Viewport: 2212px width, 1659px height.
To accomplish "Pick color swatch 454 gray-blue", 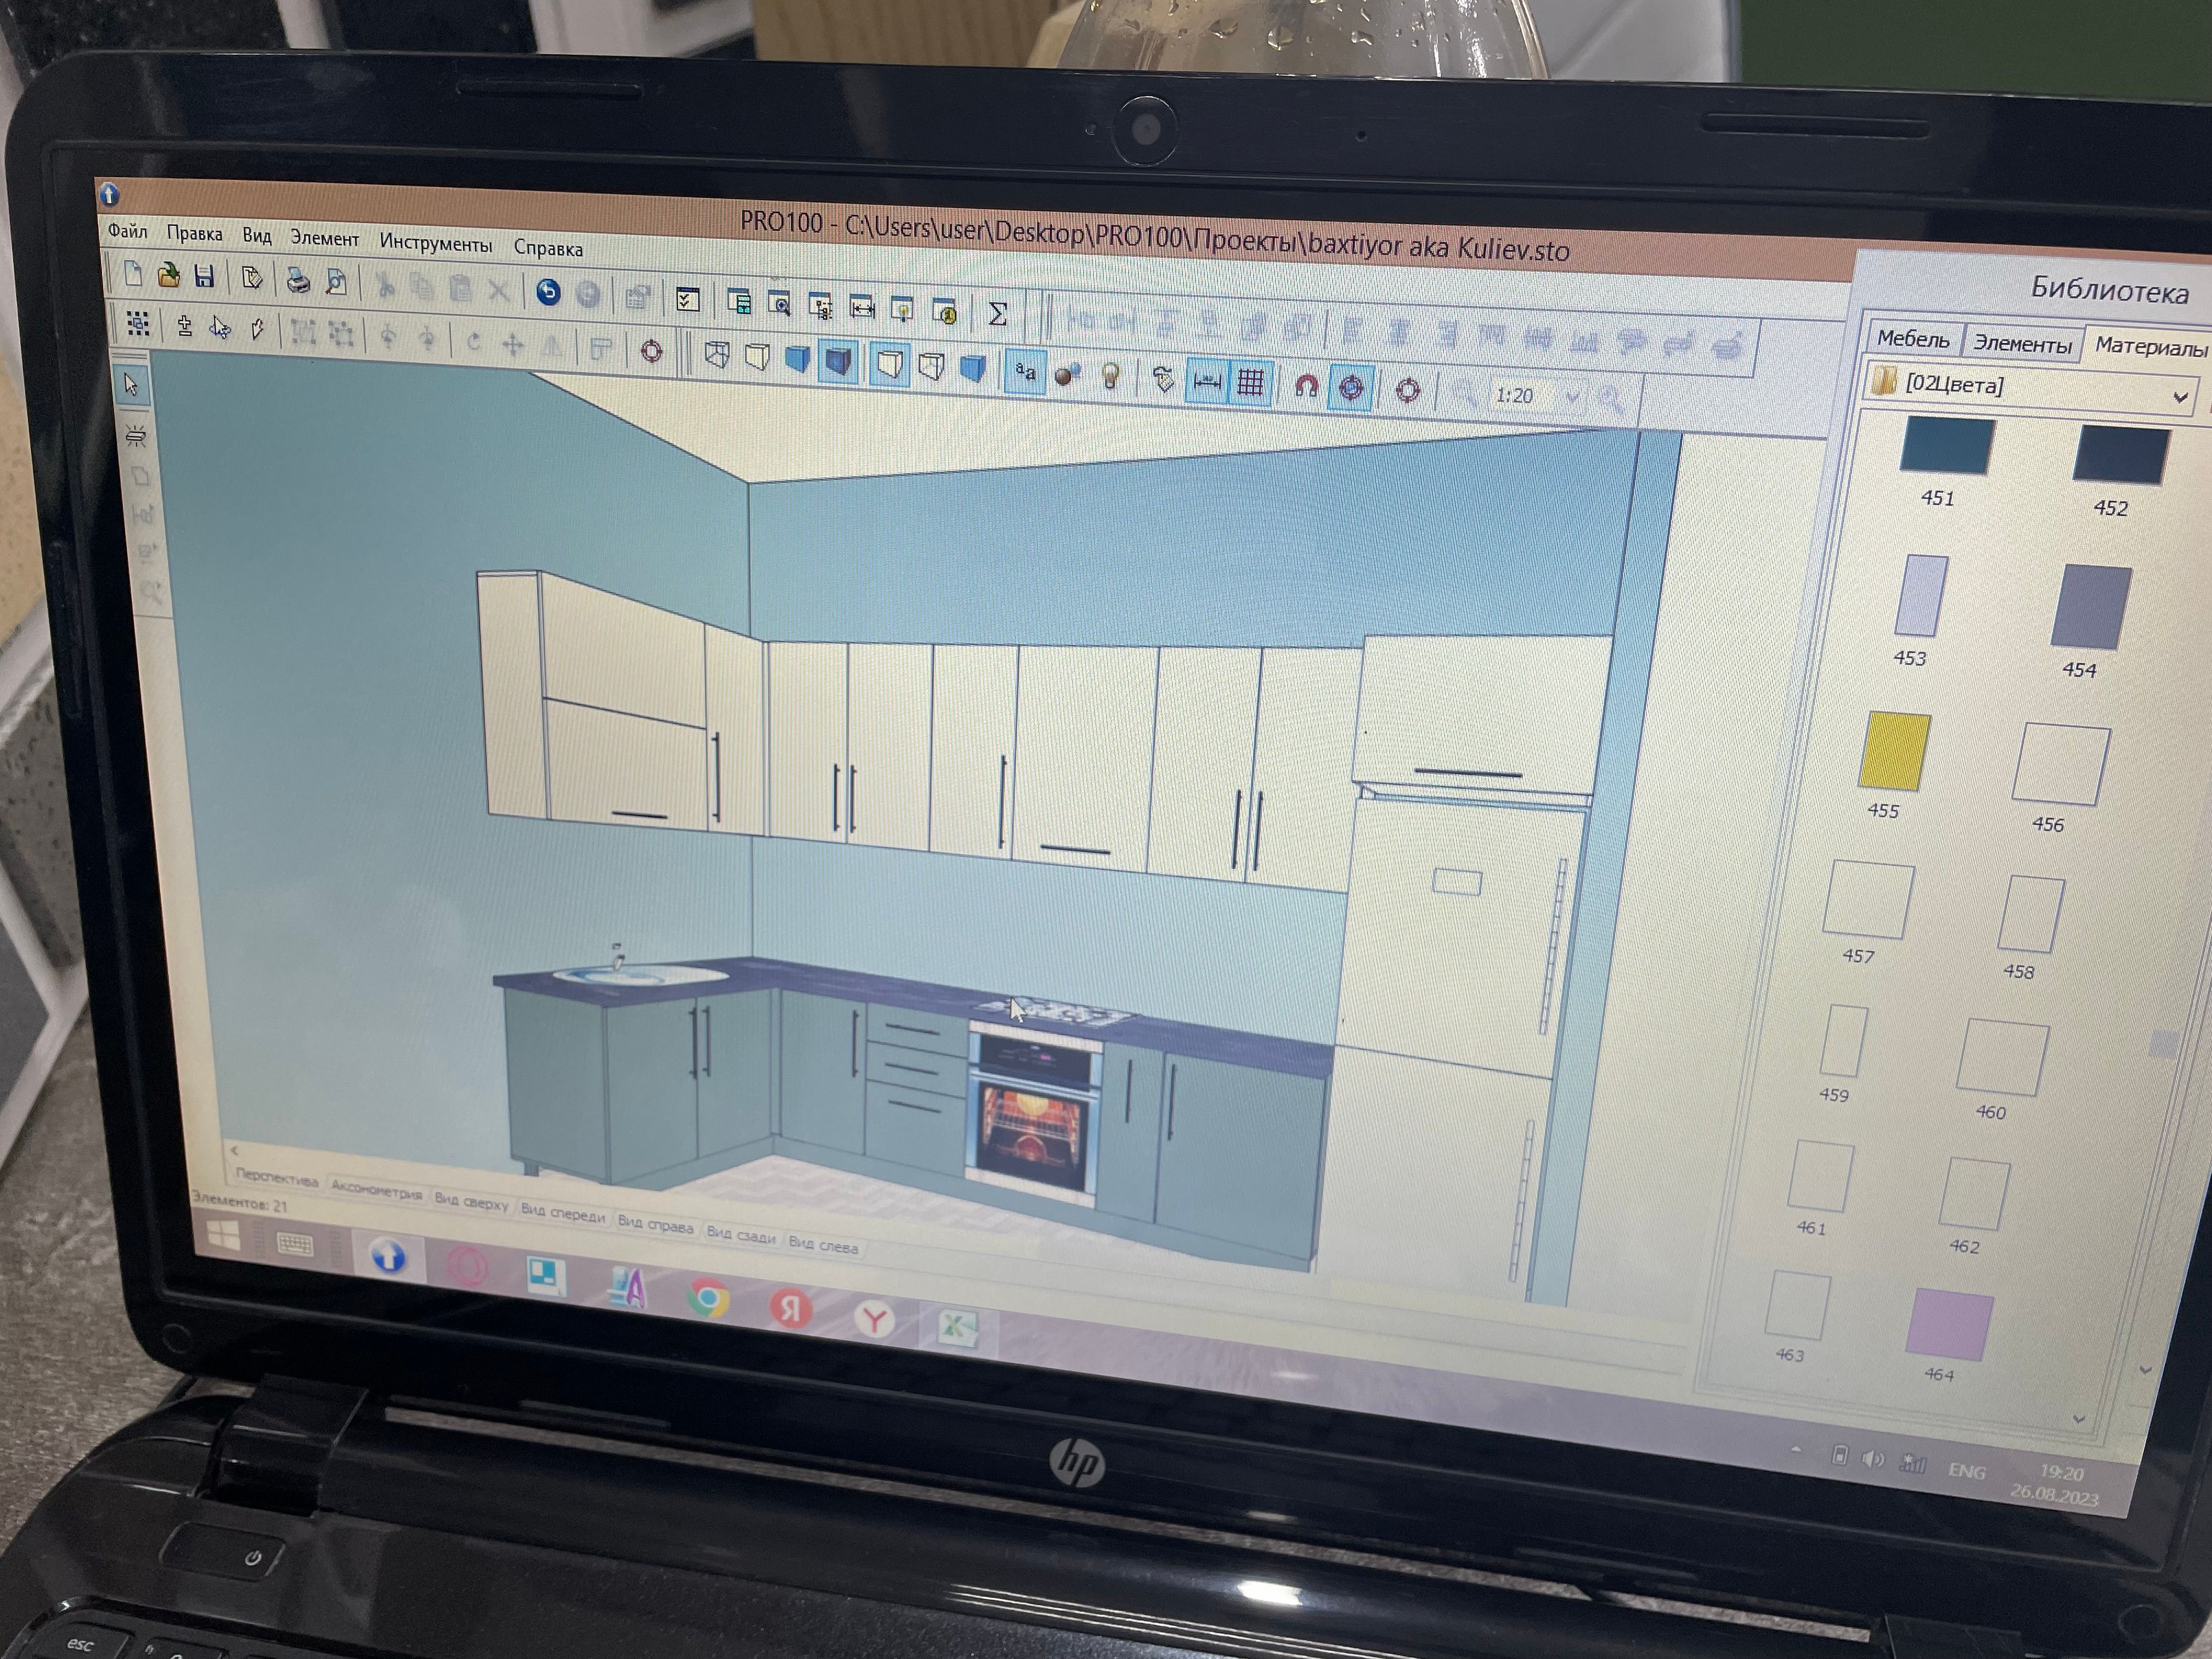I will tap(2091, 607).
